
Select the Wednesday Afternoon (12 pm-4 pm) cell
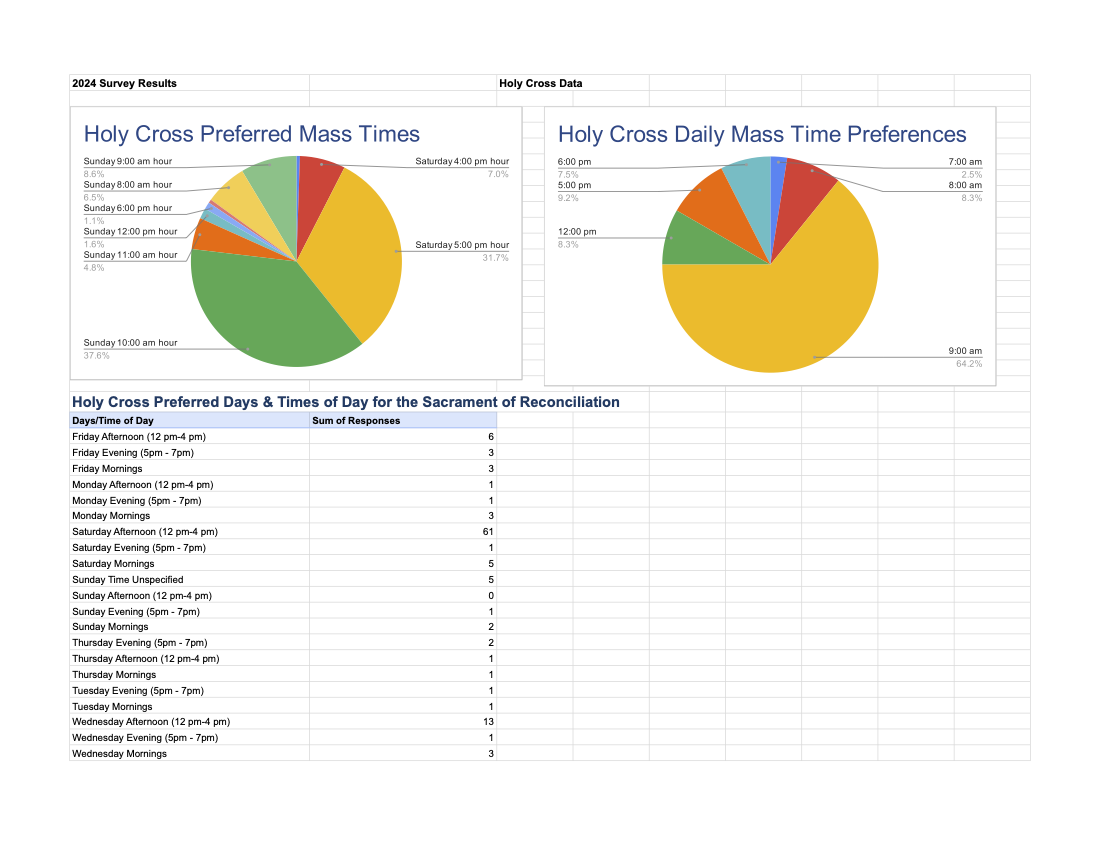[x=151, y=722]
